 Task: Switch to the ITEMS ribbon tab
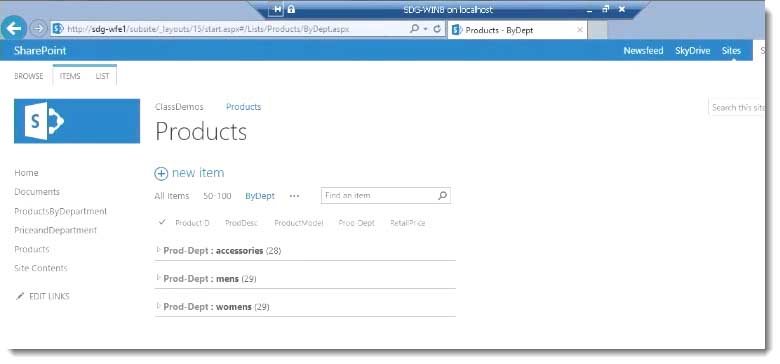(70, 76)
